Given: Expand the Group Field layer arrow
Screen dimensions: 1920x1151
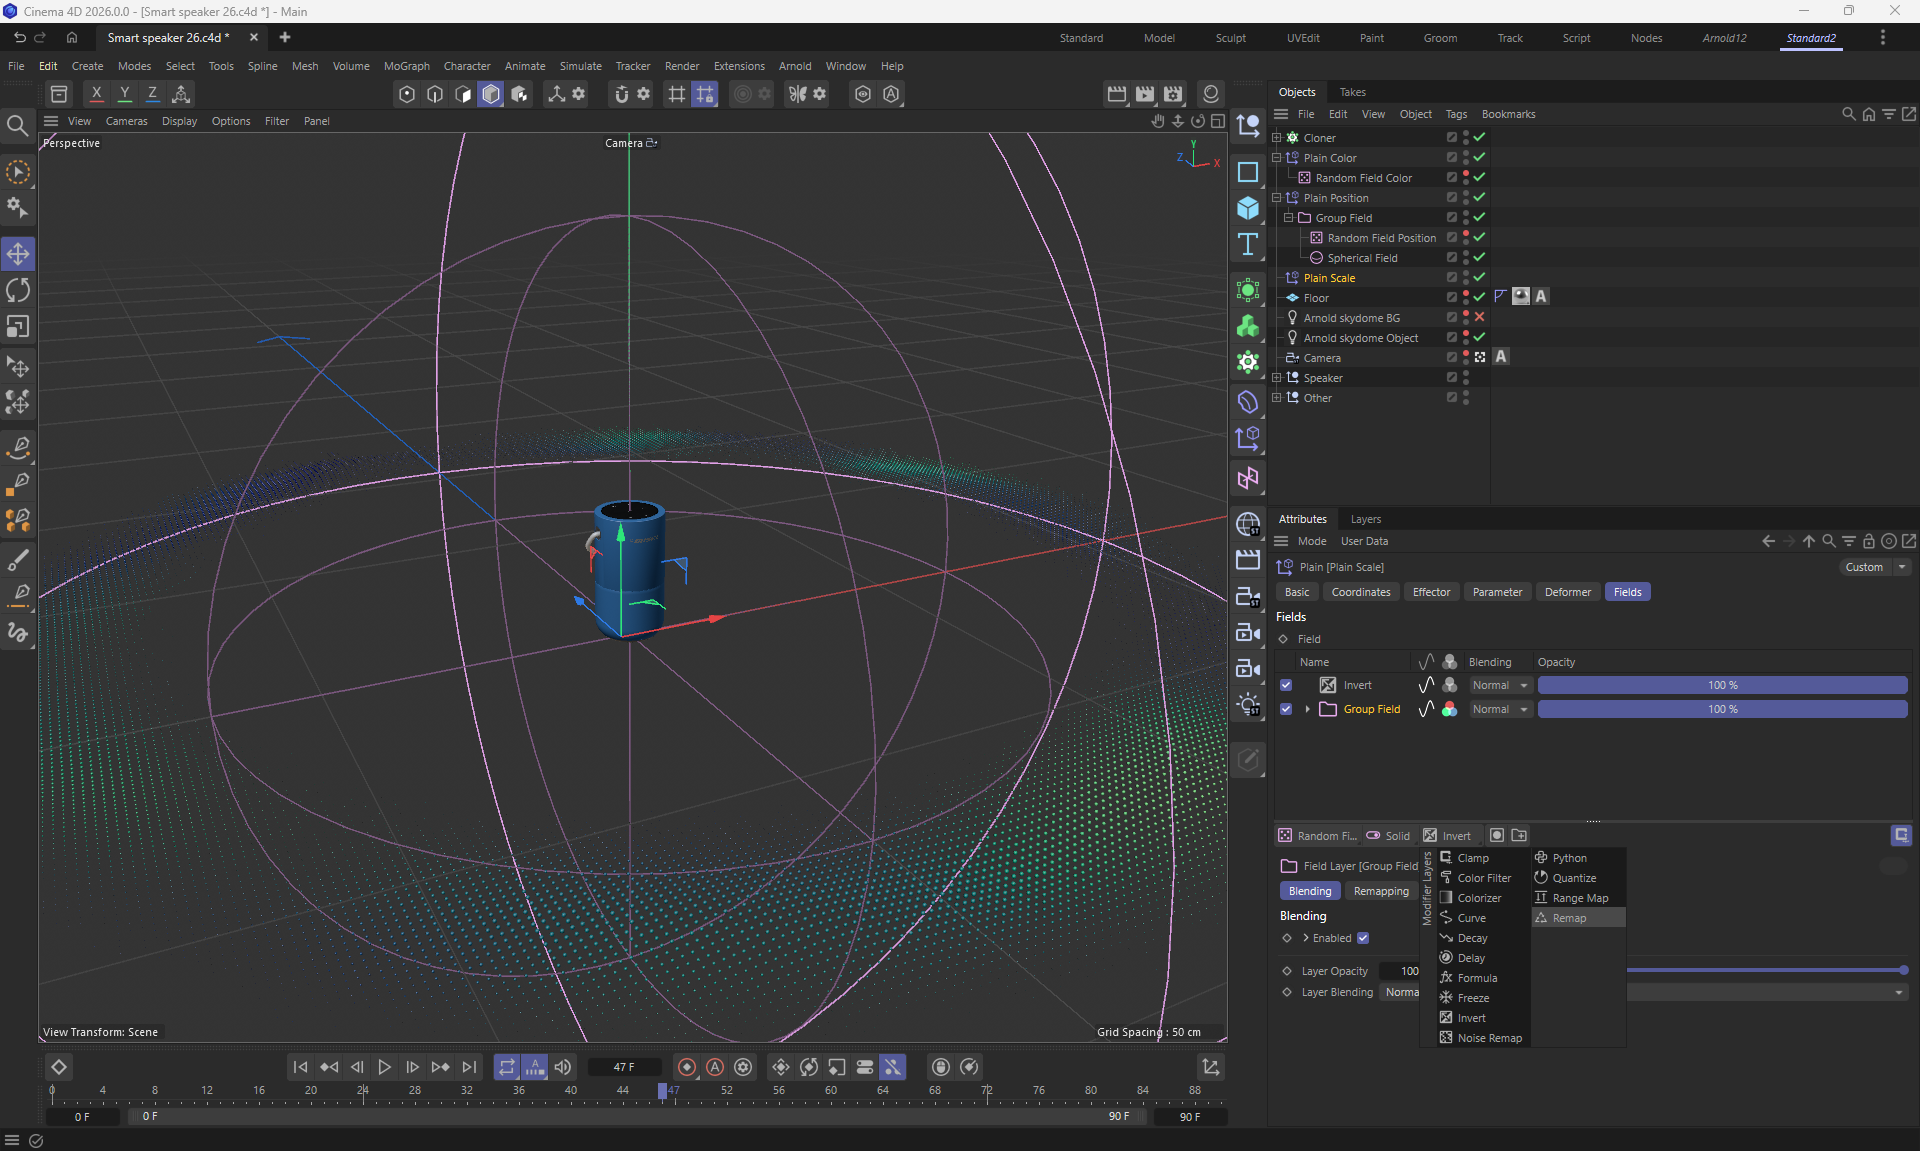Looking at the screenshot, I should pyautogui.click(x=1307, y=709).
